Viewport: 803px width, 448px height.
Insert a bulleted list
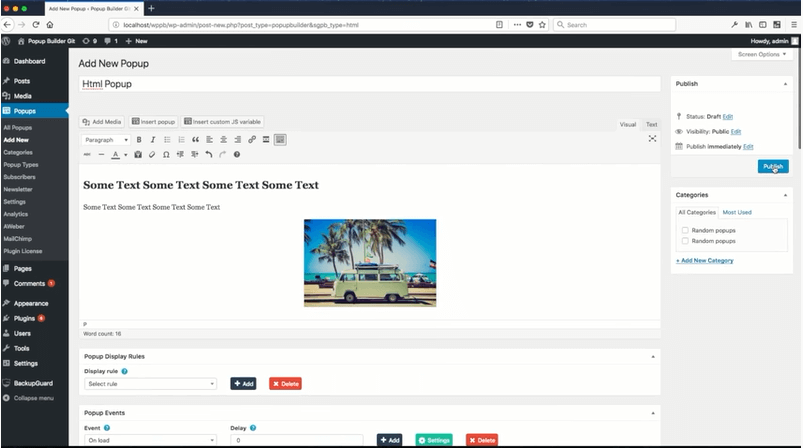pos(167,140)
